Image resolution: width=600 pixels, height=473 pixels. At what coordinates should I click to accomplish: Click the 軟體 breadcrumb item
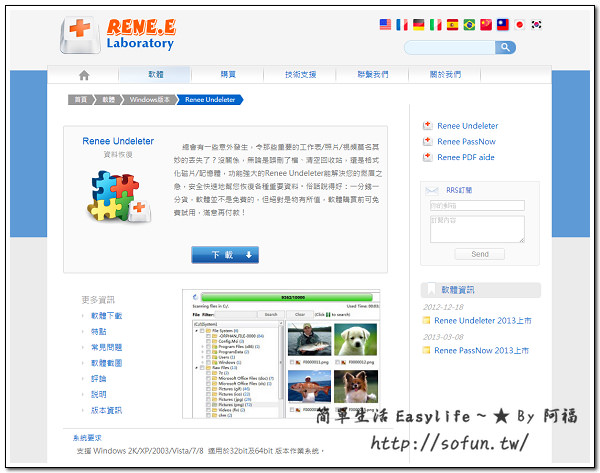[x=109, y=99]
